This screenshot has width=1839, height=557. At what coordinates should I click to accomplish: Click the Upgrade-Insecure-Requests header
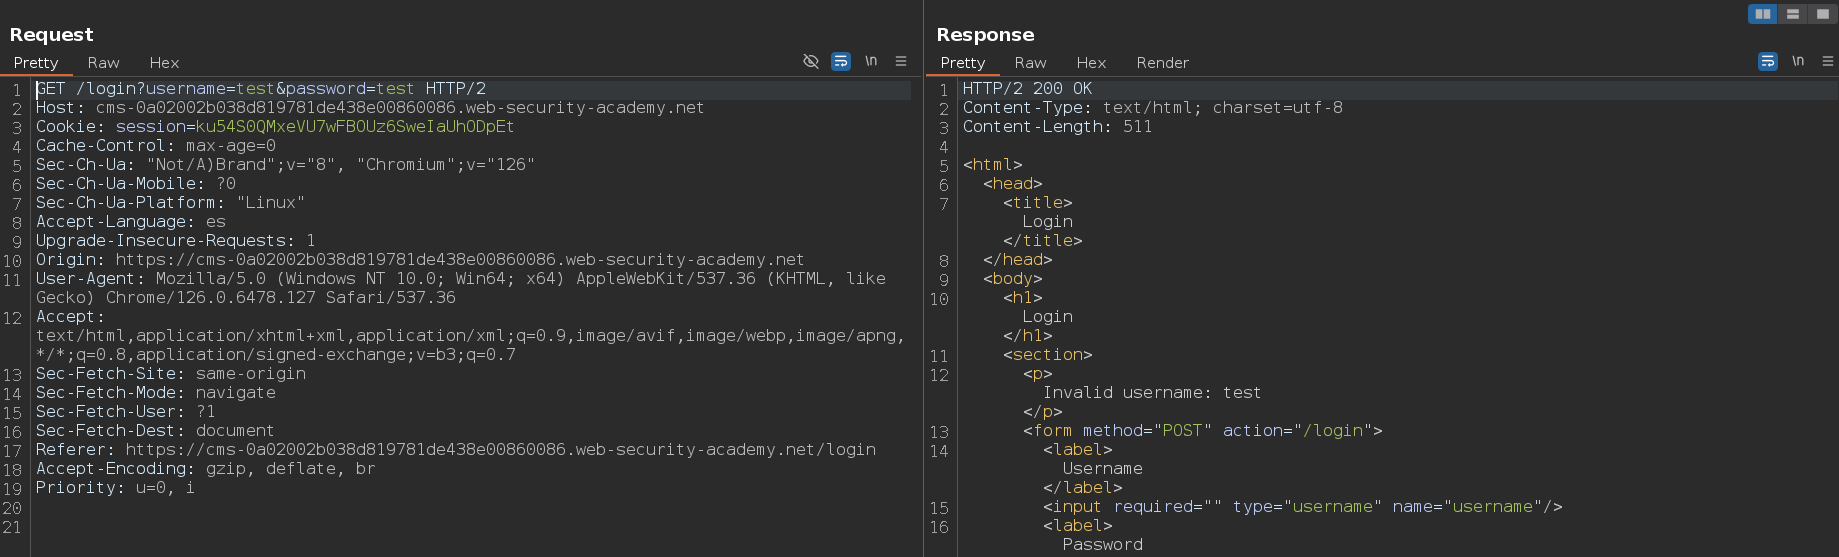176,241
